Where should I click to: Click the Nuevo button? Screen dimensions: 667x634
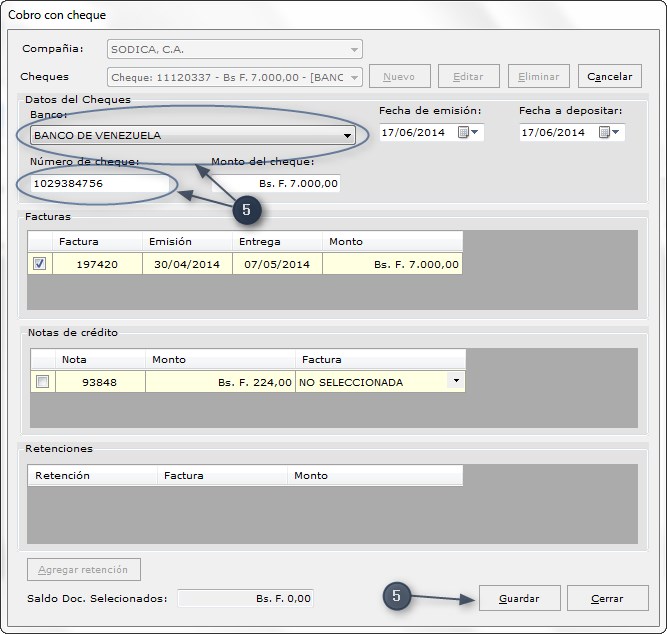(x=399, y=77)
